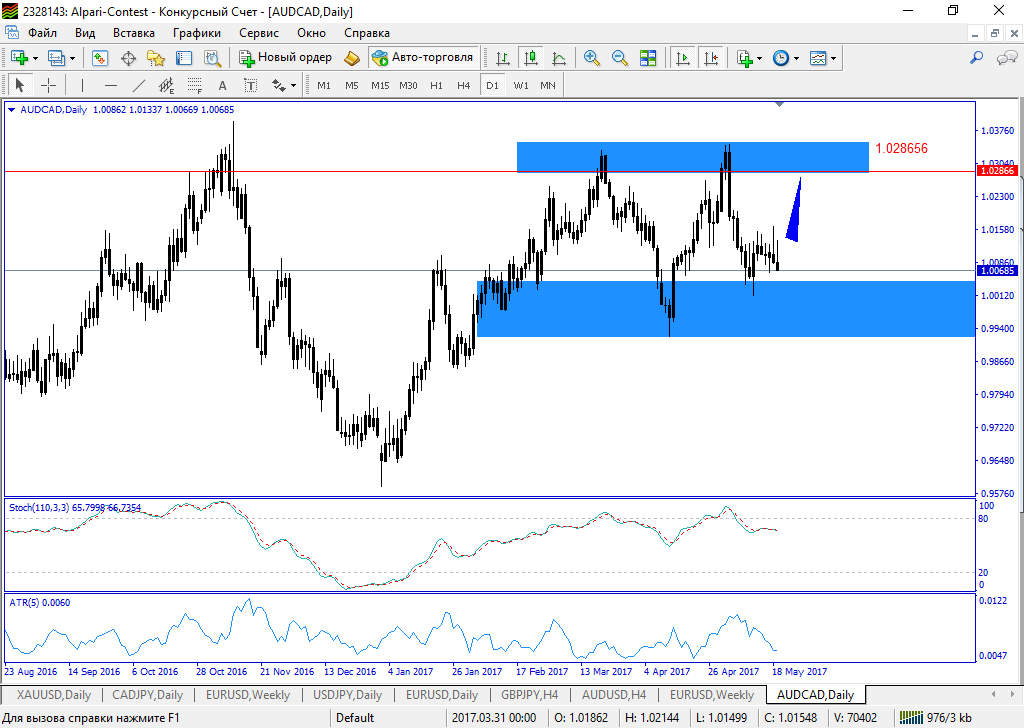Open the search magnifier icon

(x=976, y=58)
